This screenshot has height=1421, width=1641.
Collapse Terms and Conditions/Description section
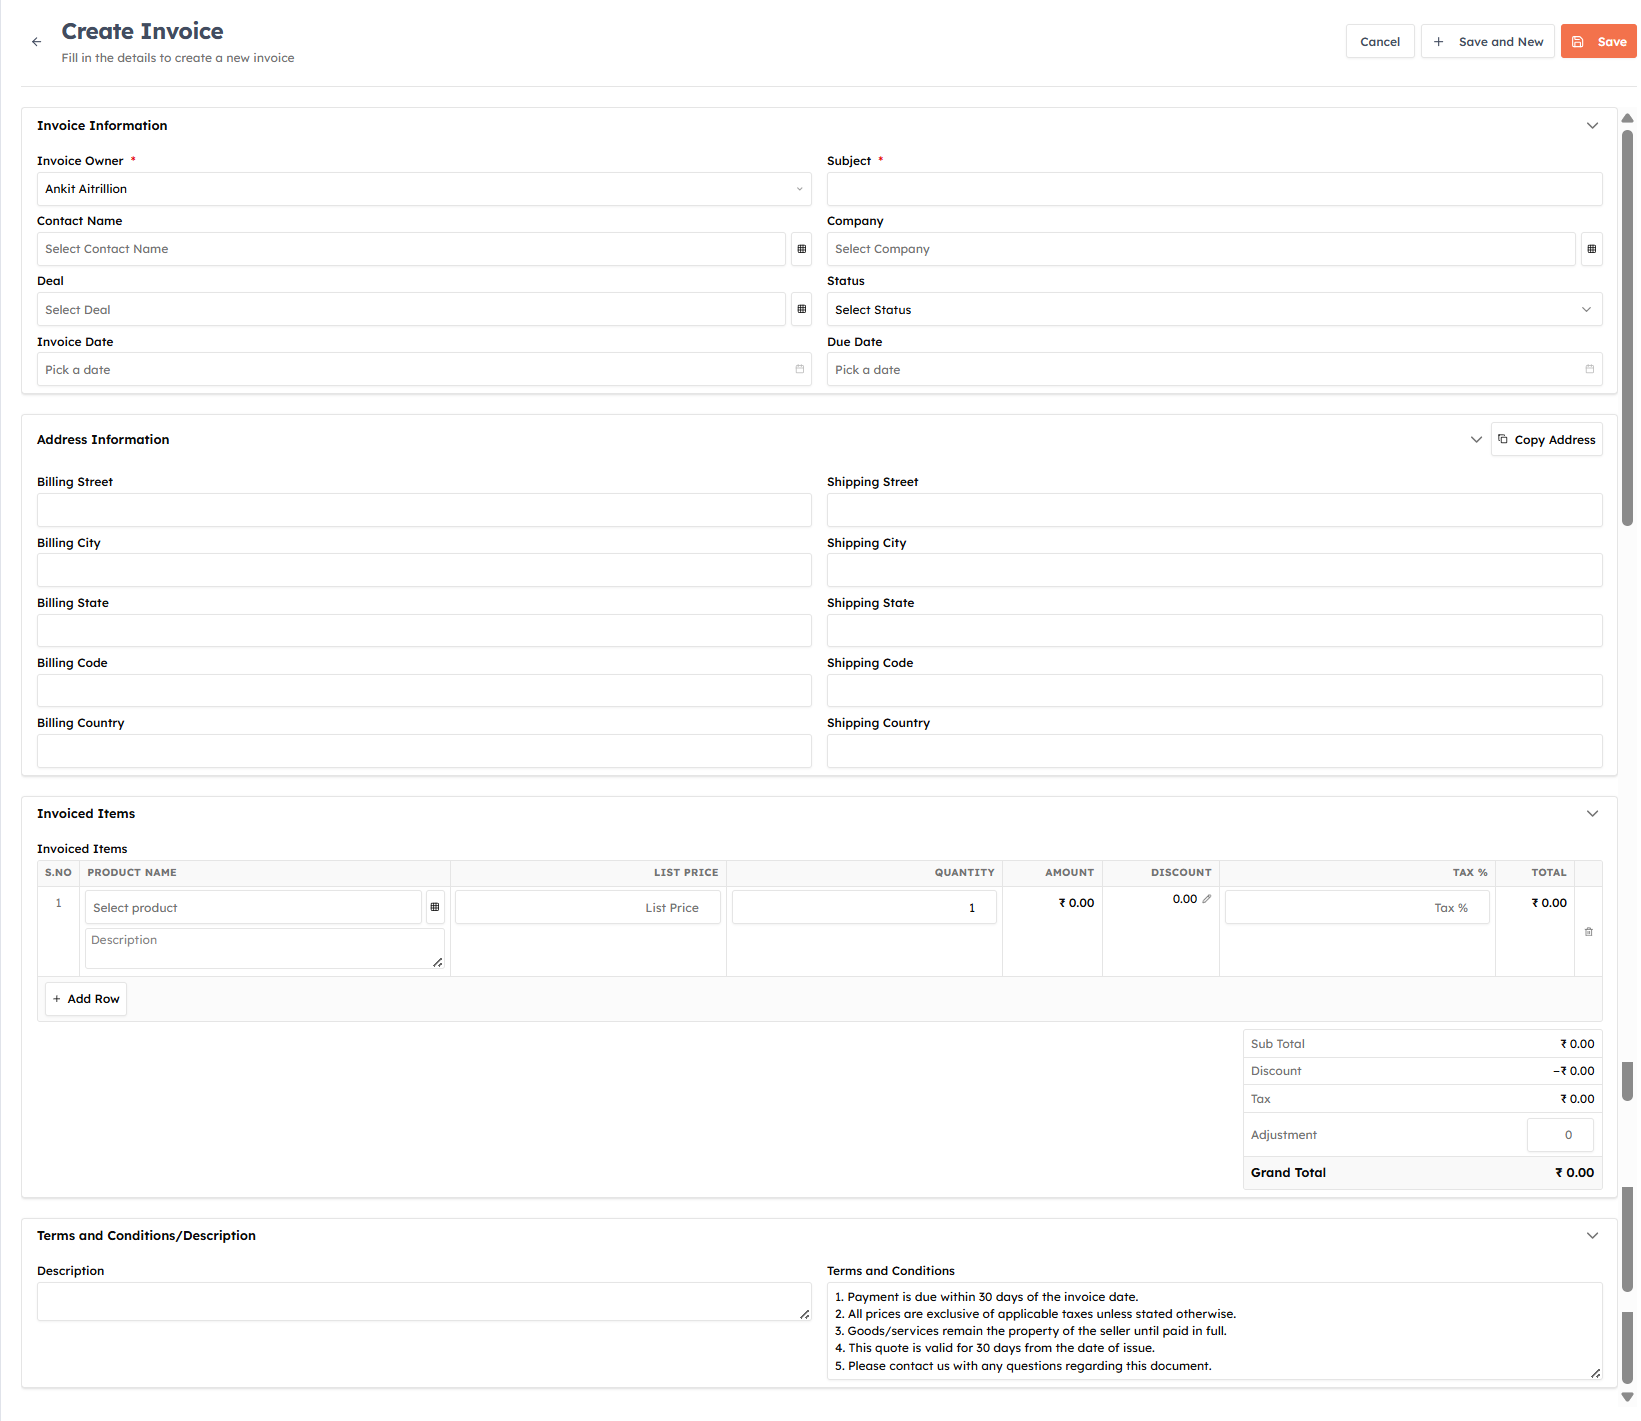[x=1592, y=1236]
